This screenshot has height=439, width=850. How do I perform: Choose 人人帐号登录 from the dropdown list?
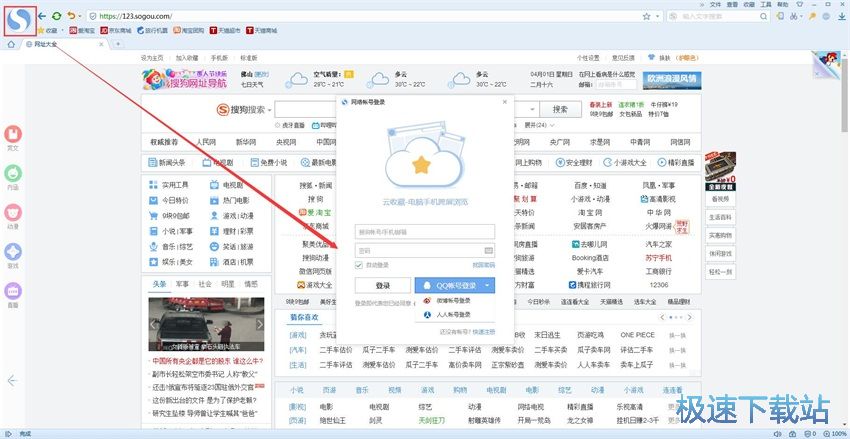tap(454, 314)
